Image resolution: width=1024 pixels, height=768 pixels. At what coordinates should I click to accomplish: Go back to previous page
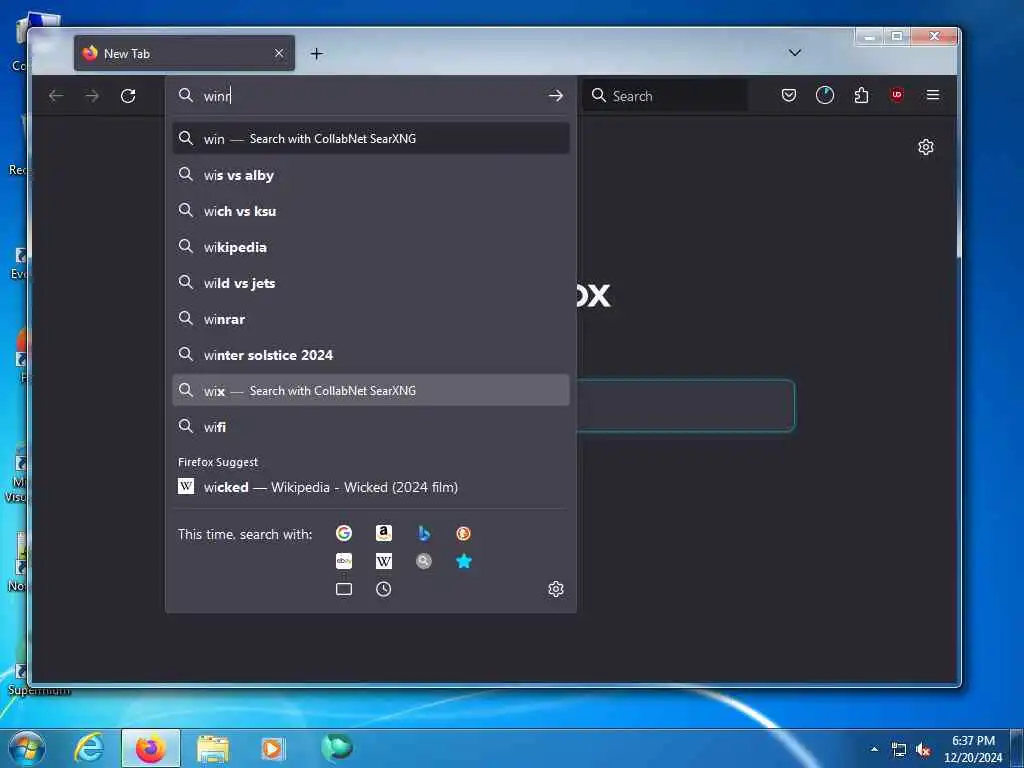pyautogui.click(x=56, y=96)
